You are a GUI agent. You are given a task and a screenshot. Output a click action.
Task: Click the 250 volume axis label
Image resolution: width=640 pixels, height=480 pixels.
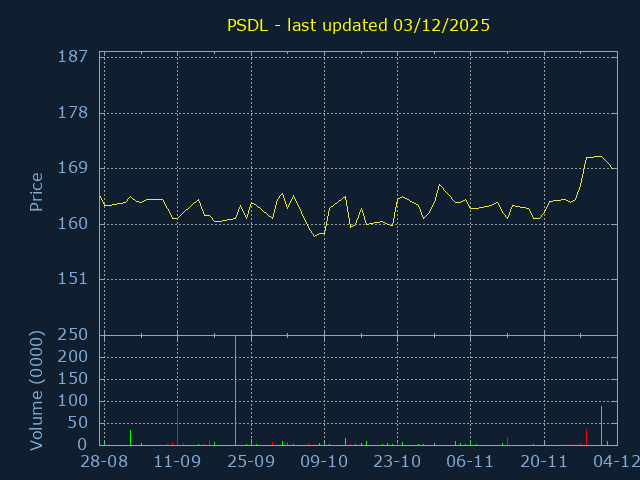coord(73,335)
